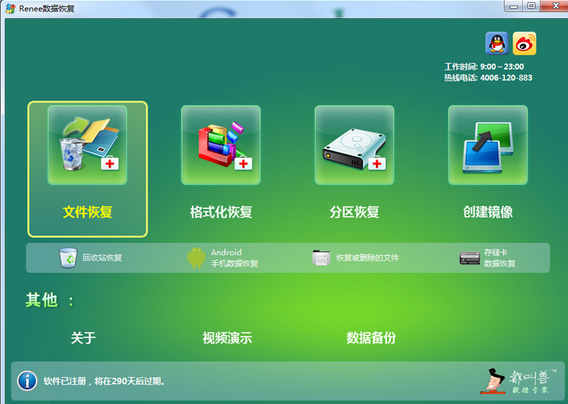
Task: Click the green Android robot icon
Action: point(196,258)
